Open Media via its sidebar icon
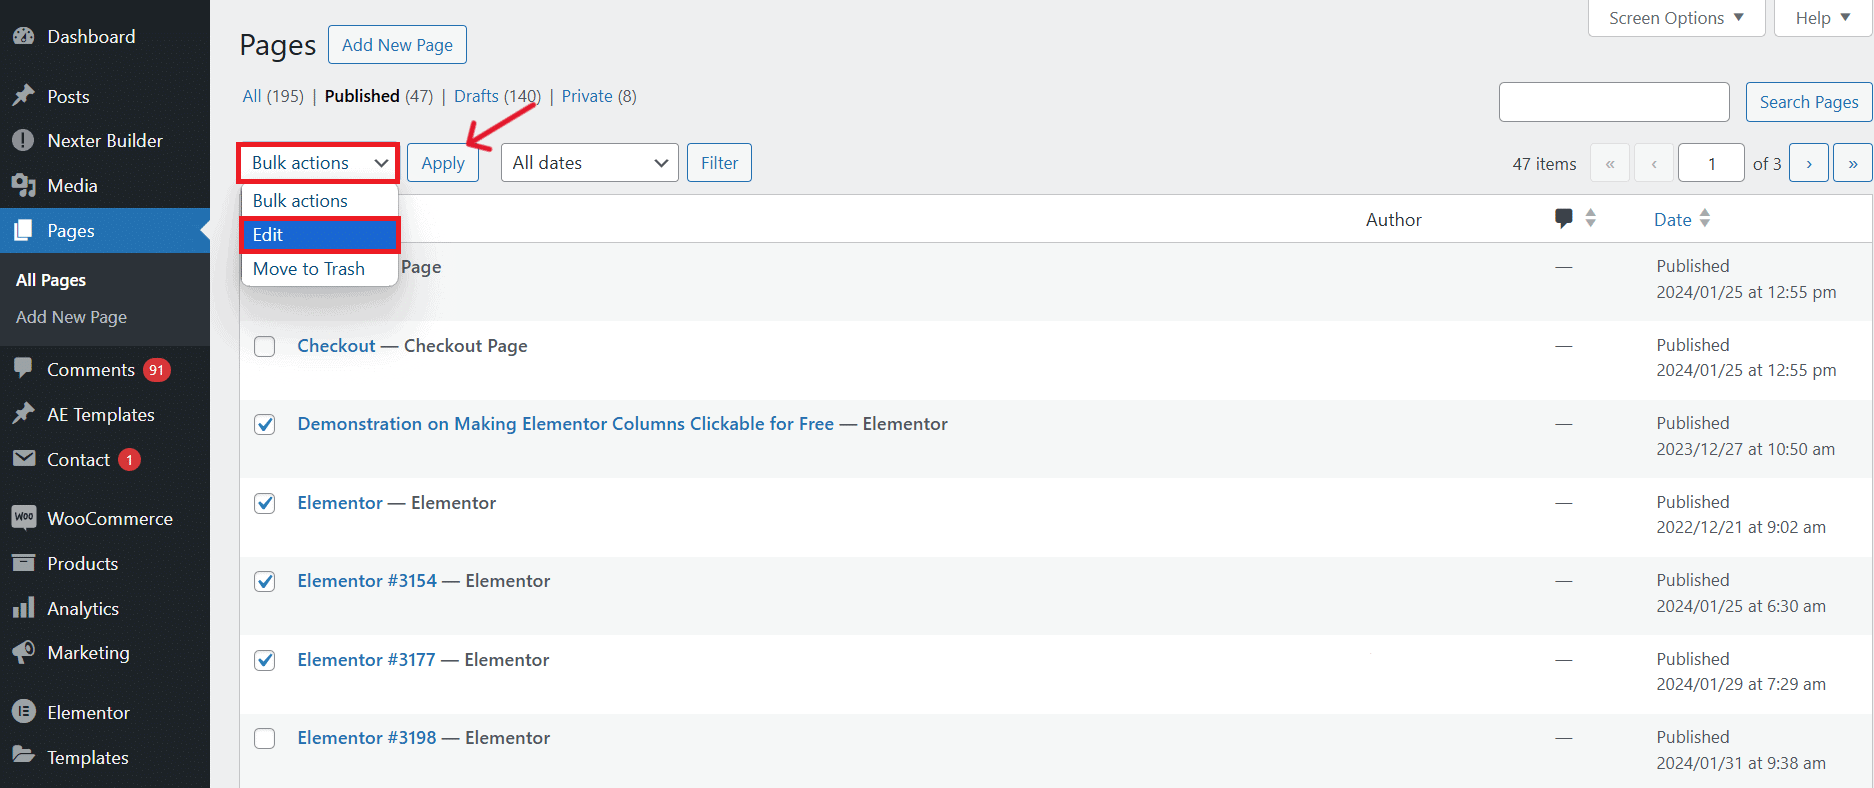 point(23,185)
